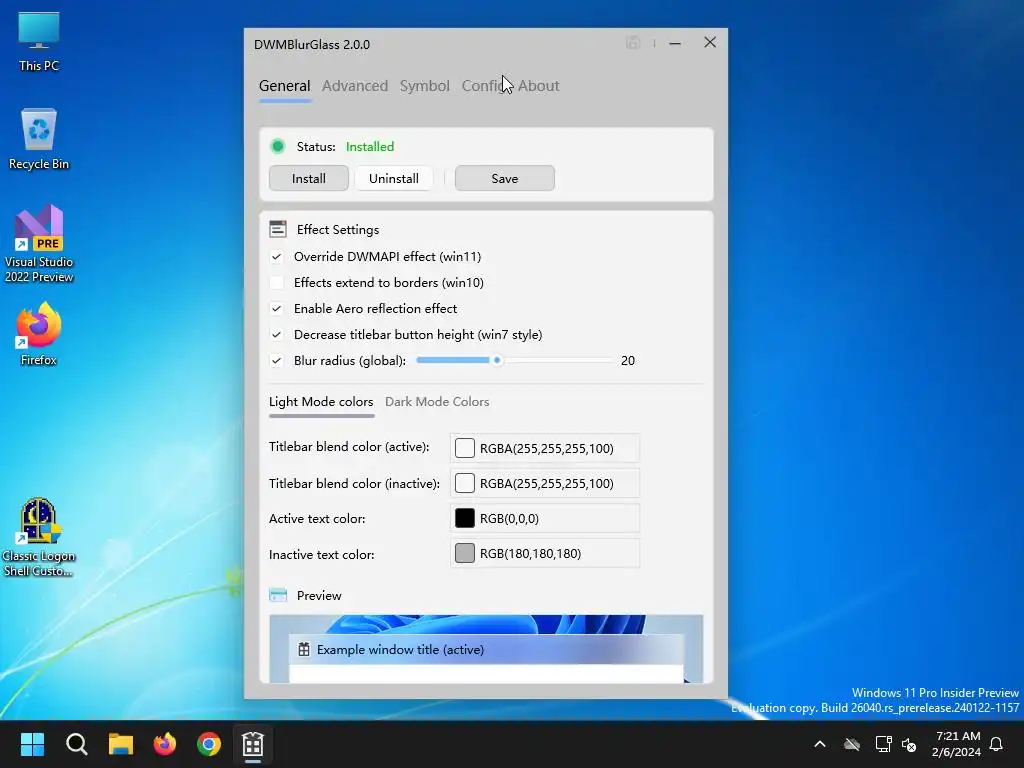Click the active titlebar RGBA(255,255,255,100) field
This screenshot has height=768, width=1024.
545,448
